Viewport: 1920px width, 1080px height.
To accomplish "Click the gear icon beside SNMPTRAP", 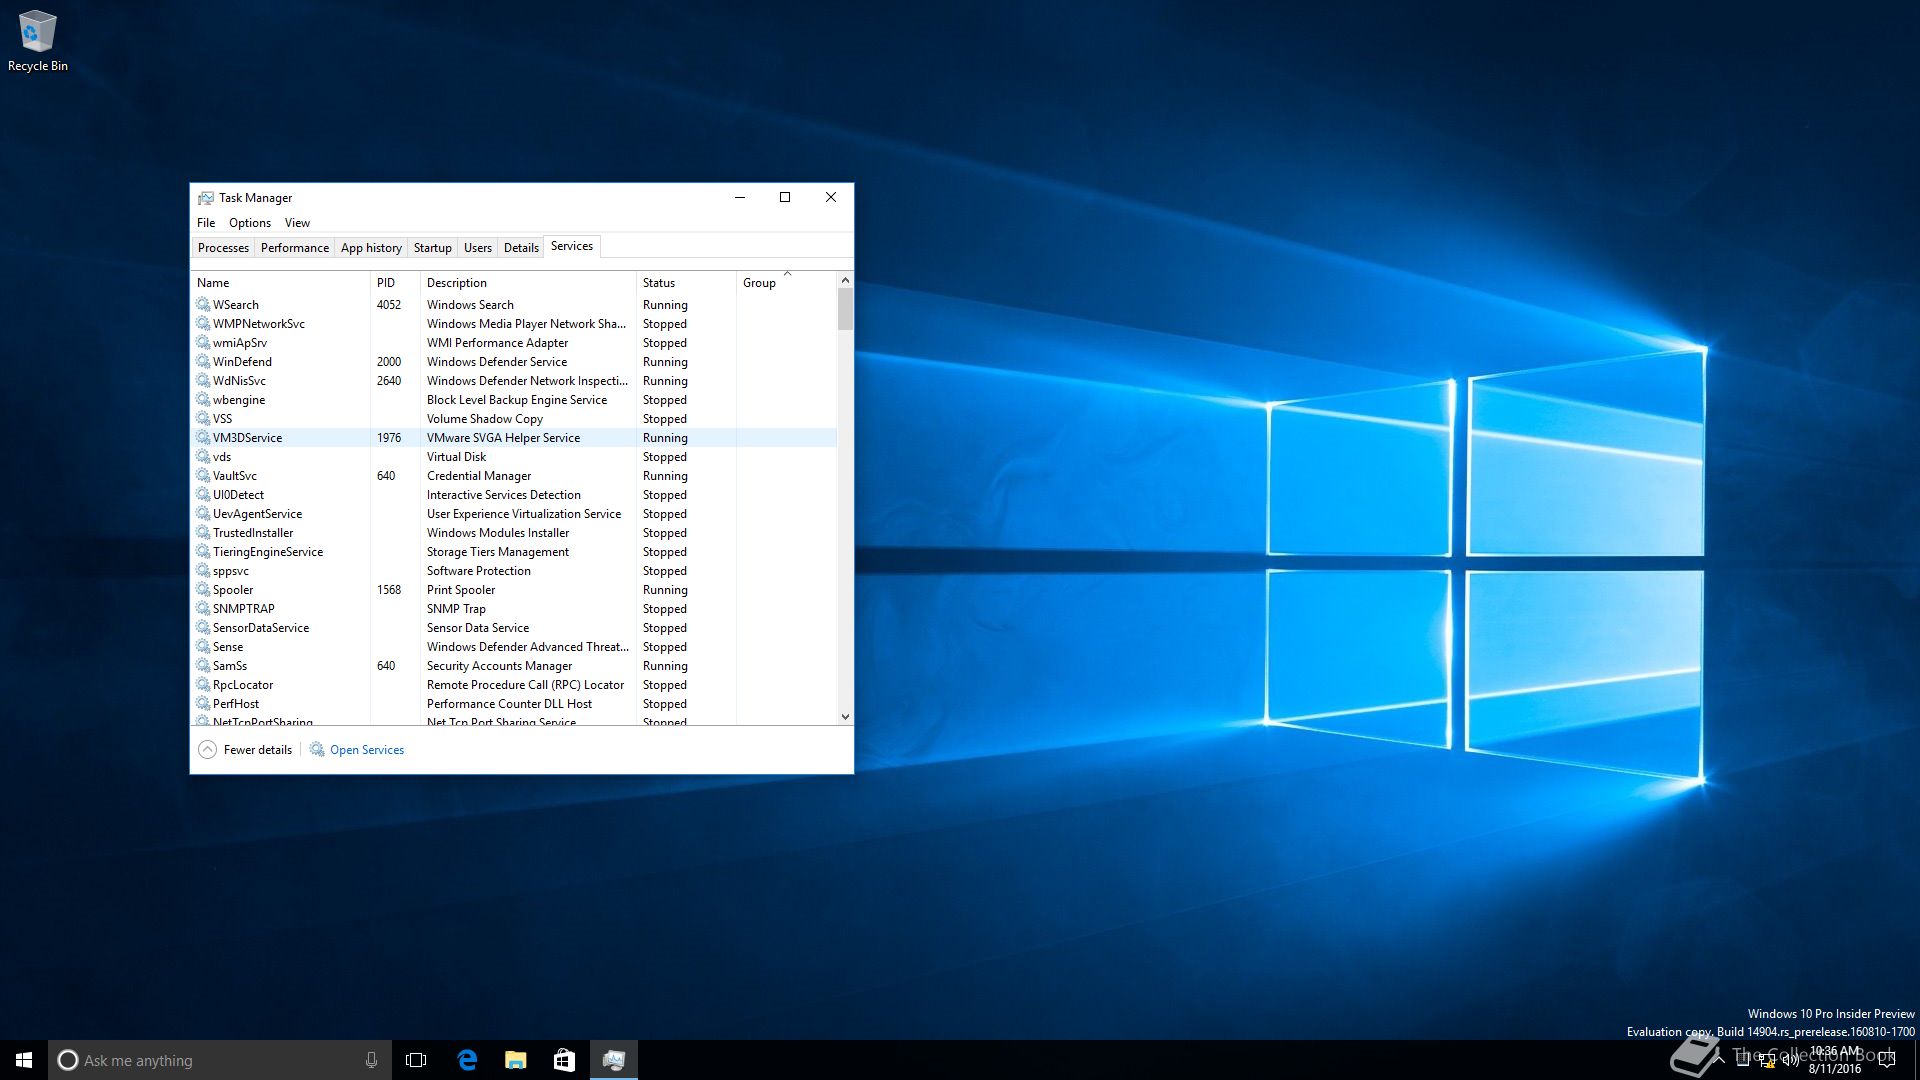I will click(203, 609).
